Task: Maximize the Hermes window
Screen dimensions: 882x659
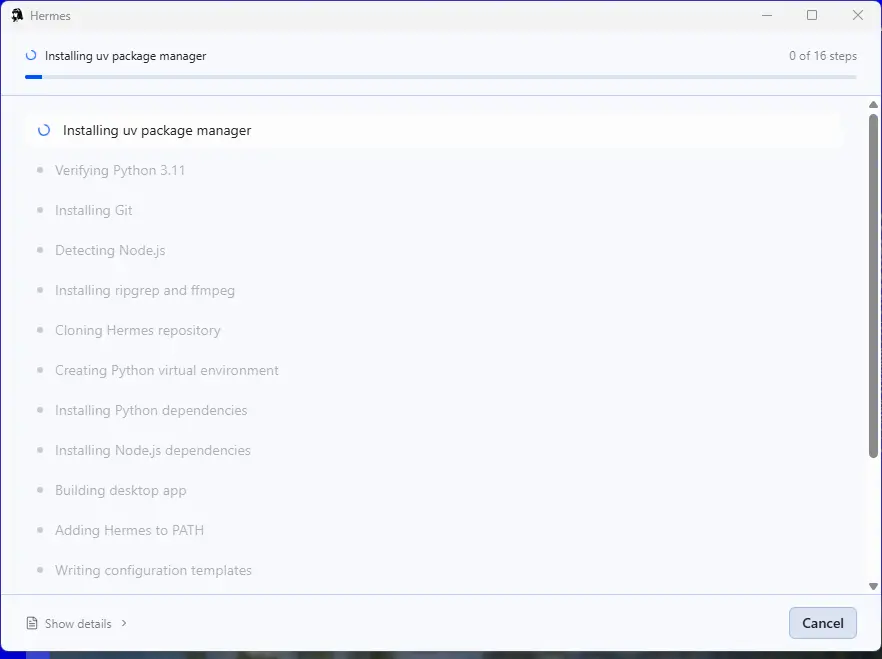Action: pos(812,15)
